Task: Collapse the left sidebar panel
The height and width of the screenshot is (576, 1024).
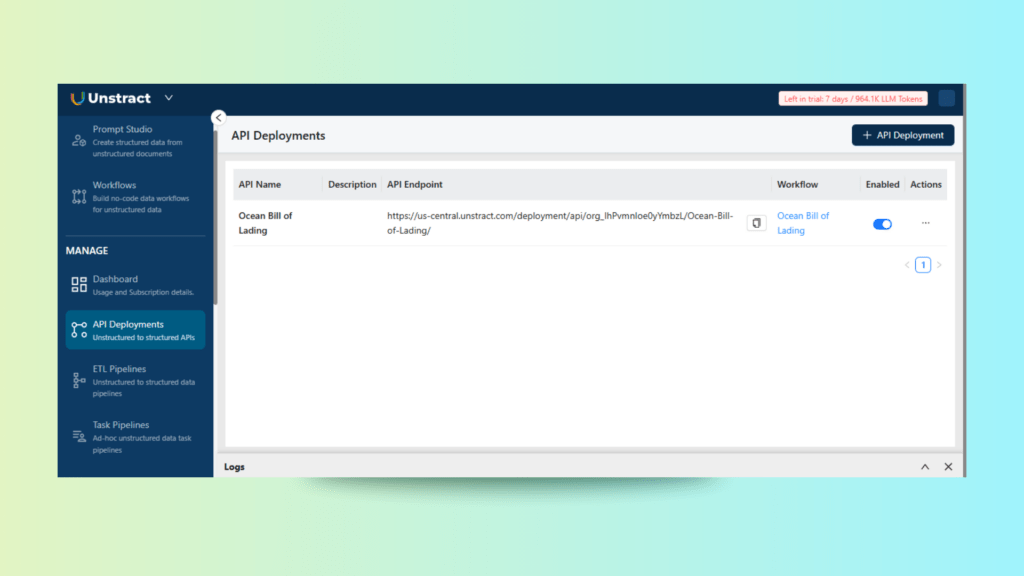Action: pos(219,117)
